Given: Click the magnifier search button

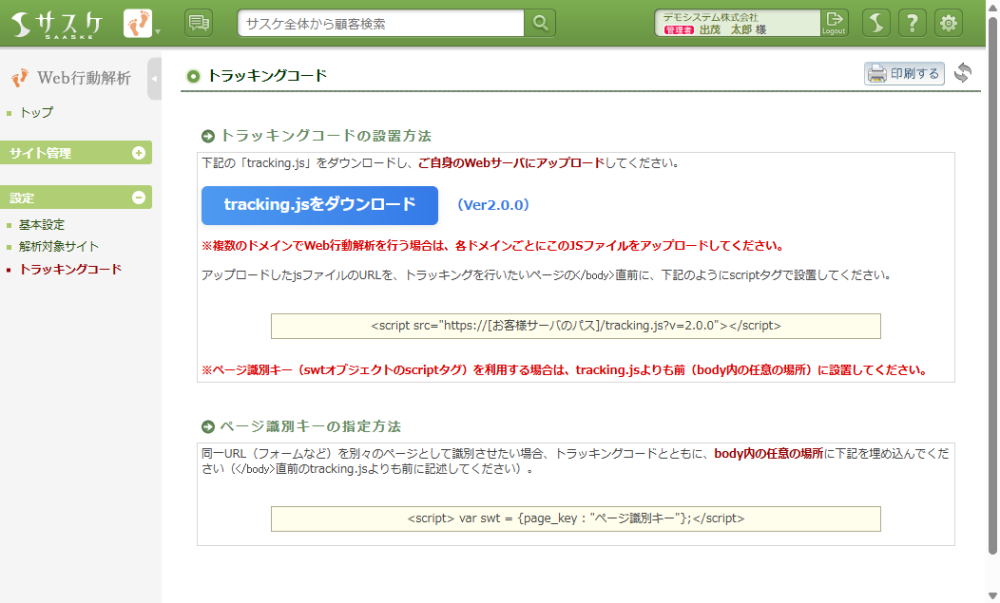Looking at the screenshot, I should coord(539,23).
